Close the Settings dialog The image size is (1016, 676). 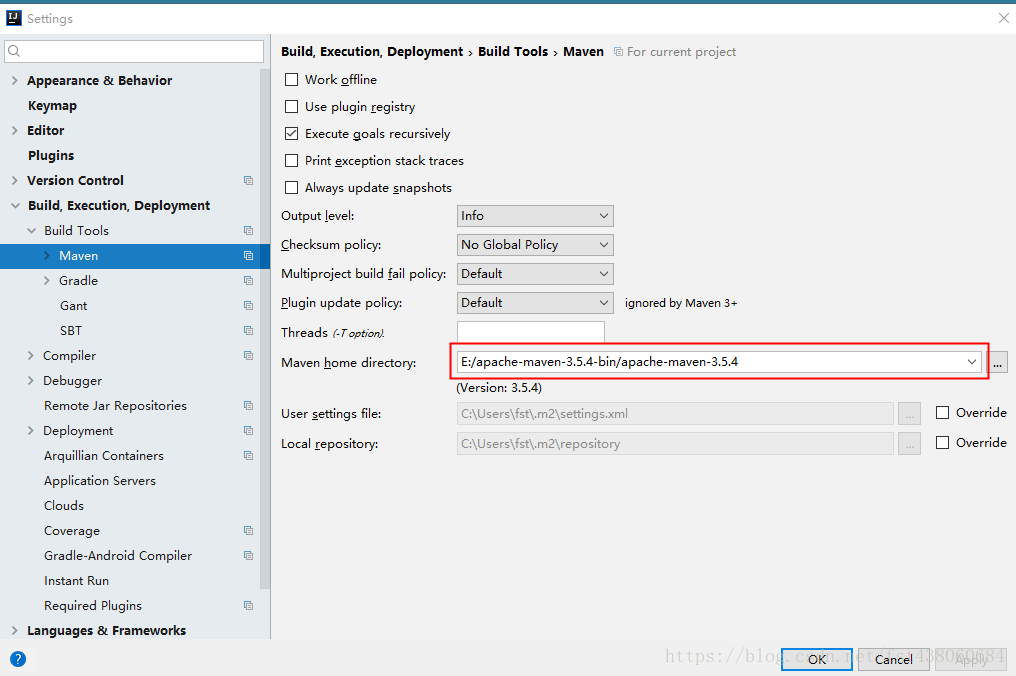tap(1004, 18)
